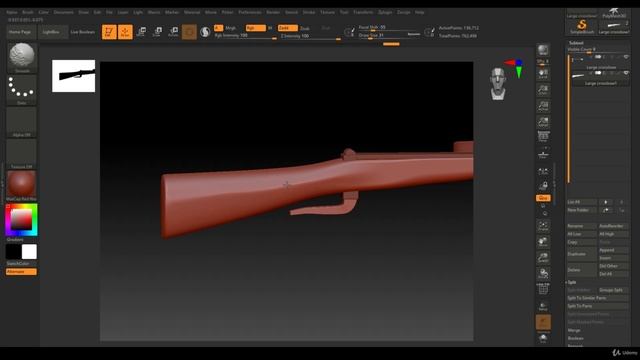Open the Brush menu
640x360 pixels.
(28, 12)
